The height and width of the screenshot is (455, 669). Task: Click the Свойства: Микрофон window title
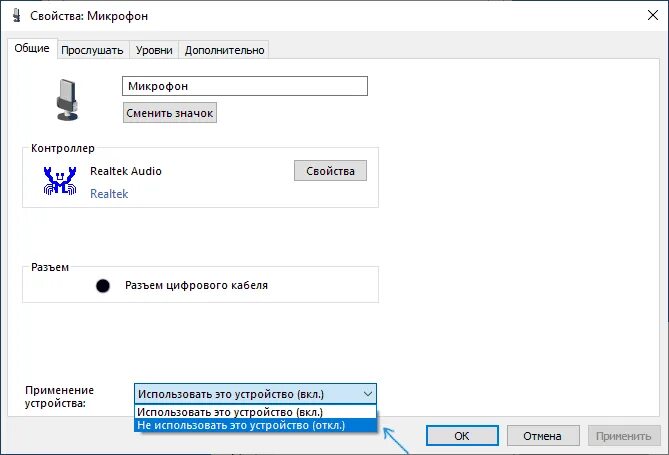click(x=89, y=16)
